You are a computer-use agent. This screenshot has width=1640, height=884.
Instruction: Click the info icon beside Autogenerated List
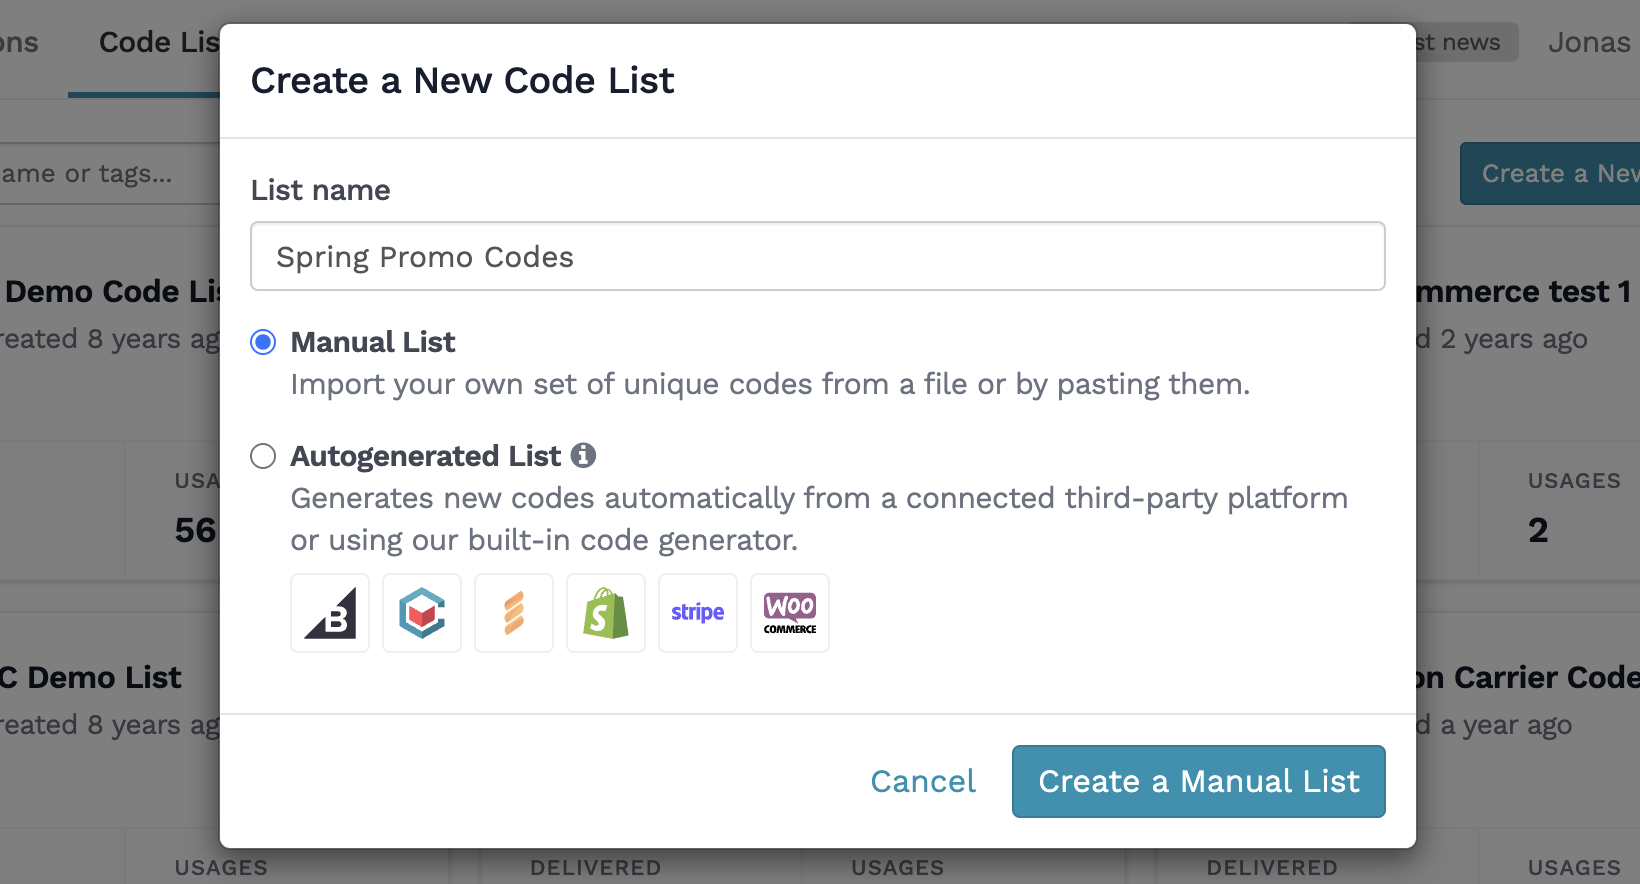tap(584, 456)
